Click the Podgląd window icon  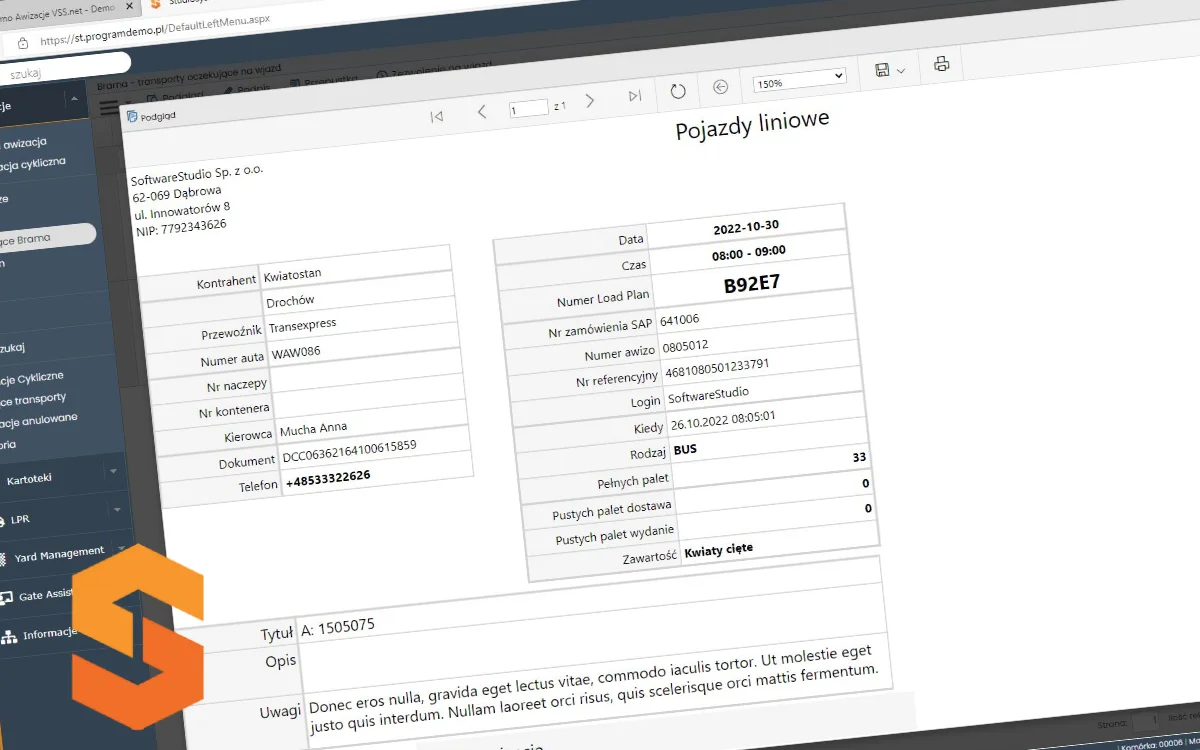point(133,116)
